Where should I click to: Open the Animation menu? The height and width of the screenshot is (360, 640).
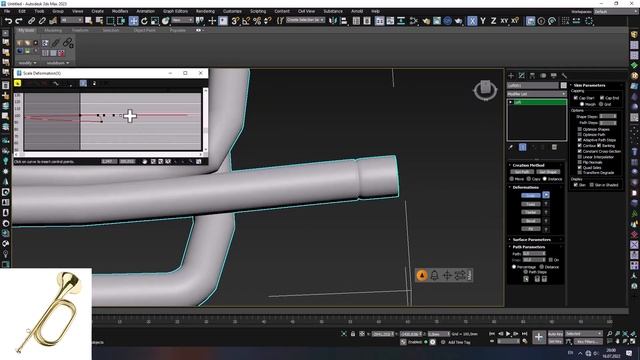click(146, 11)
